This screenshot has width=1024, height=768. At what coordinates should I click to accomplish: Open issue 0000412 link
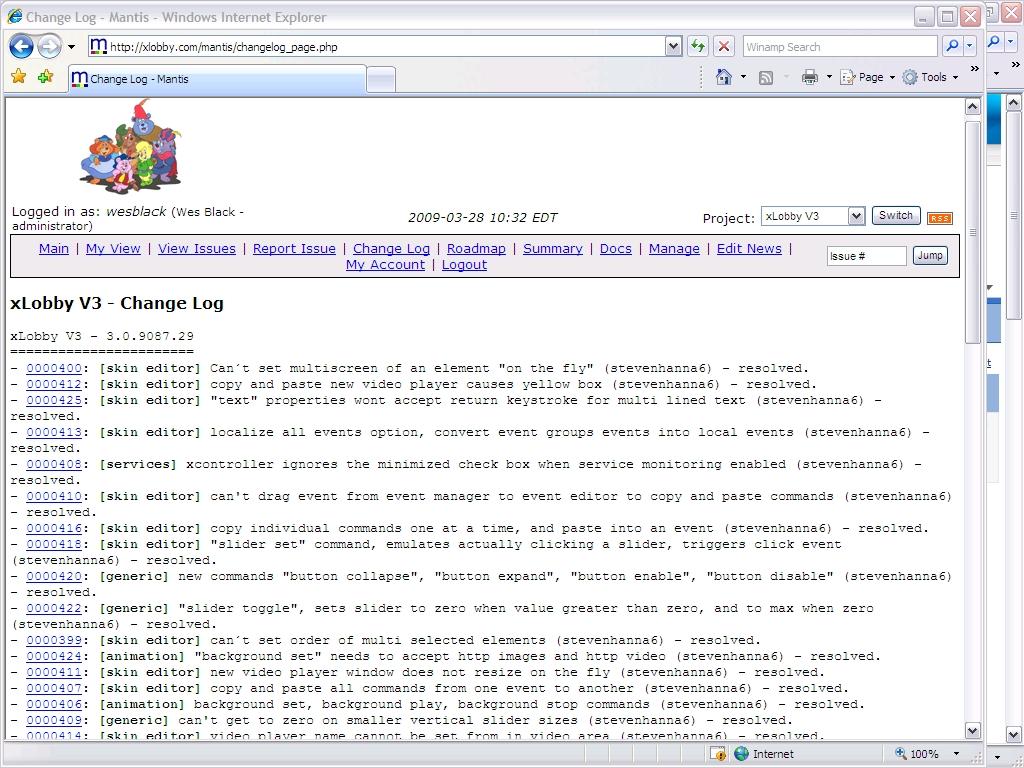(54, 385)
